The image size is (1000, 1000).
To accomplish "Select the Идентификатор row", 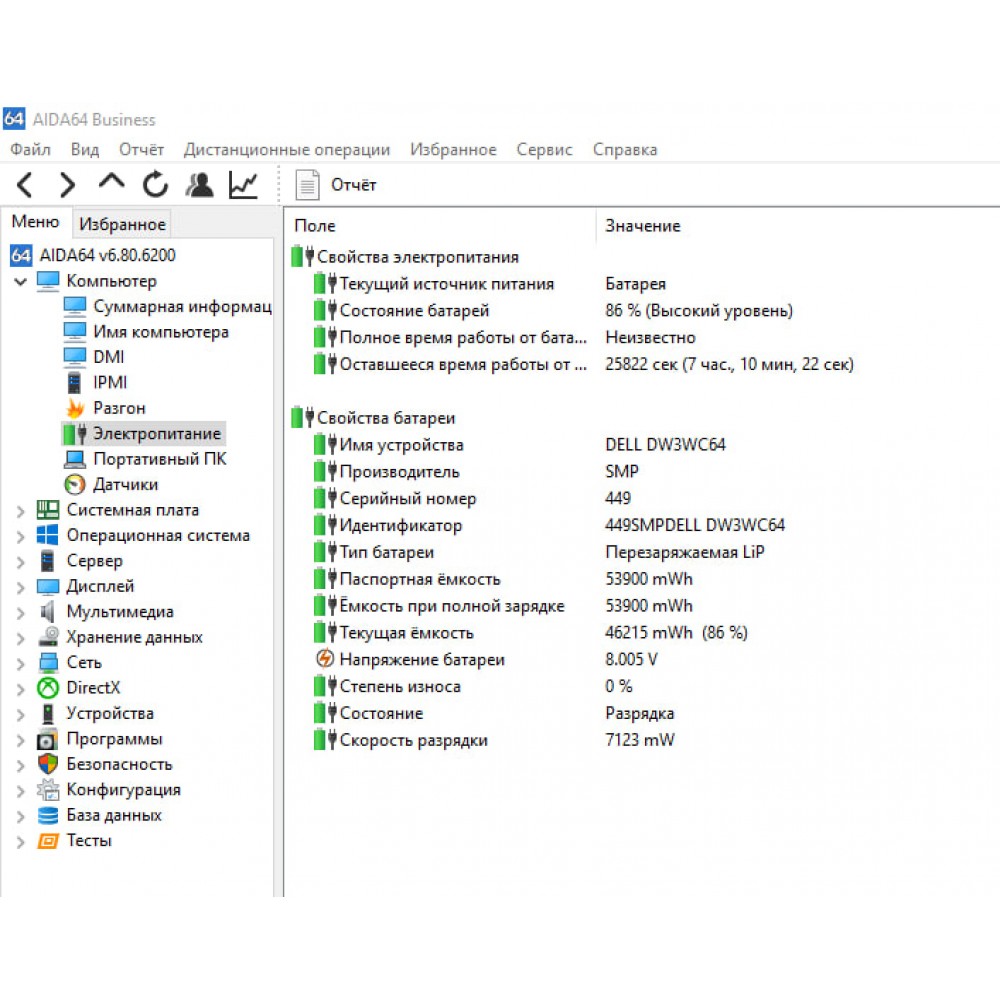I will coord(643,525).
